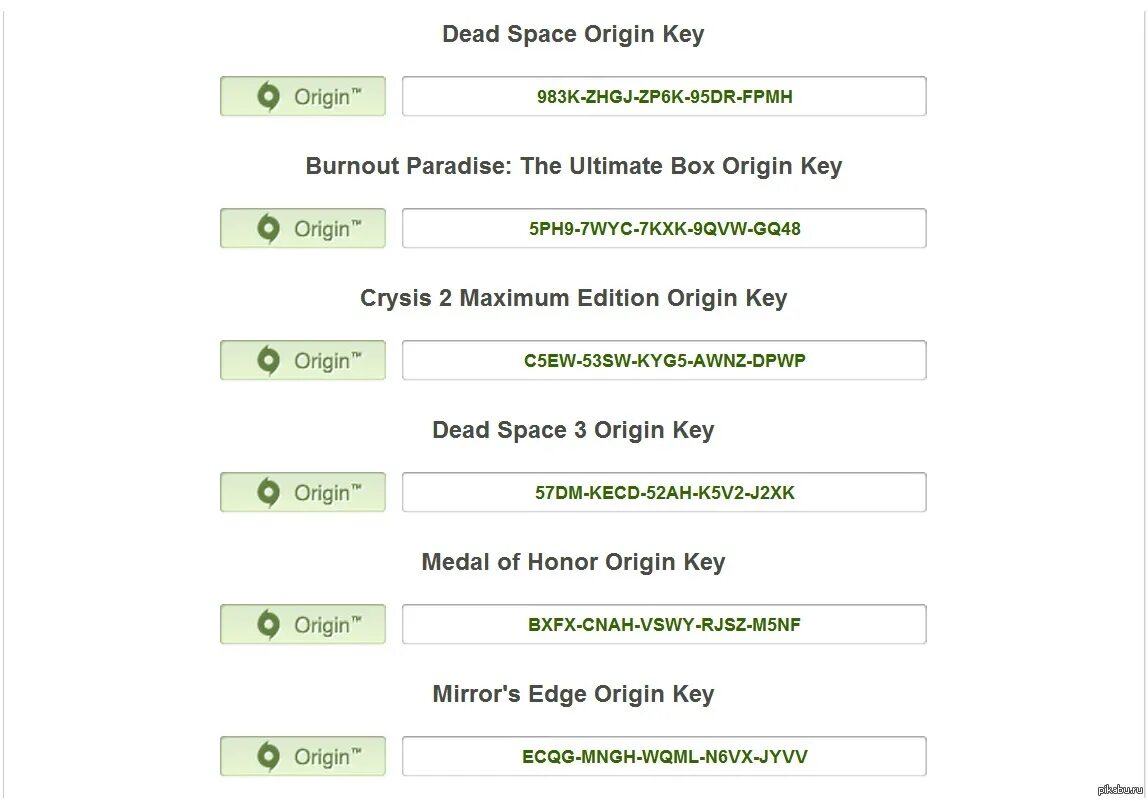Click the Origin swirl logo for Dead Space
Screen dimensions: 1148x801
pos(268,97)
